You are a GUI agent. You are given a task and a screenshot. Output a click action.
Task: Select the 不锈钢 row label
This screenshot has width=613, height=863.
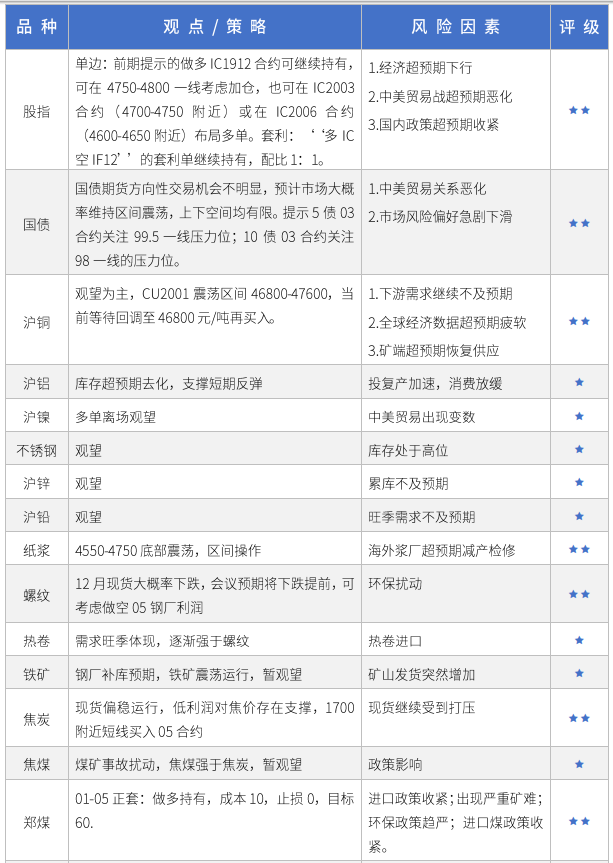pos(36,450)
